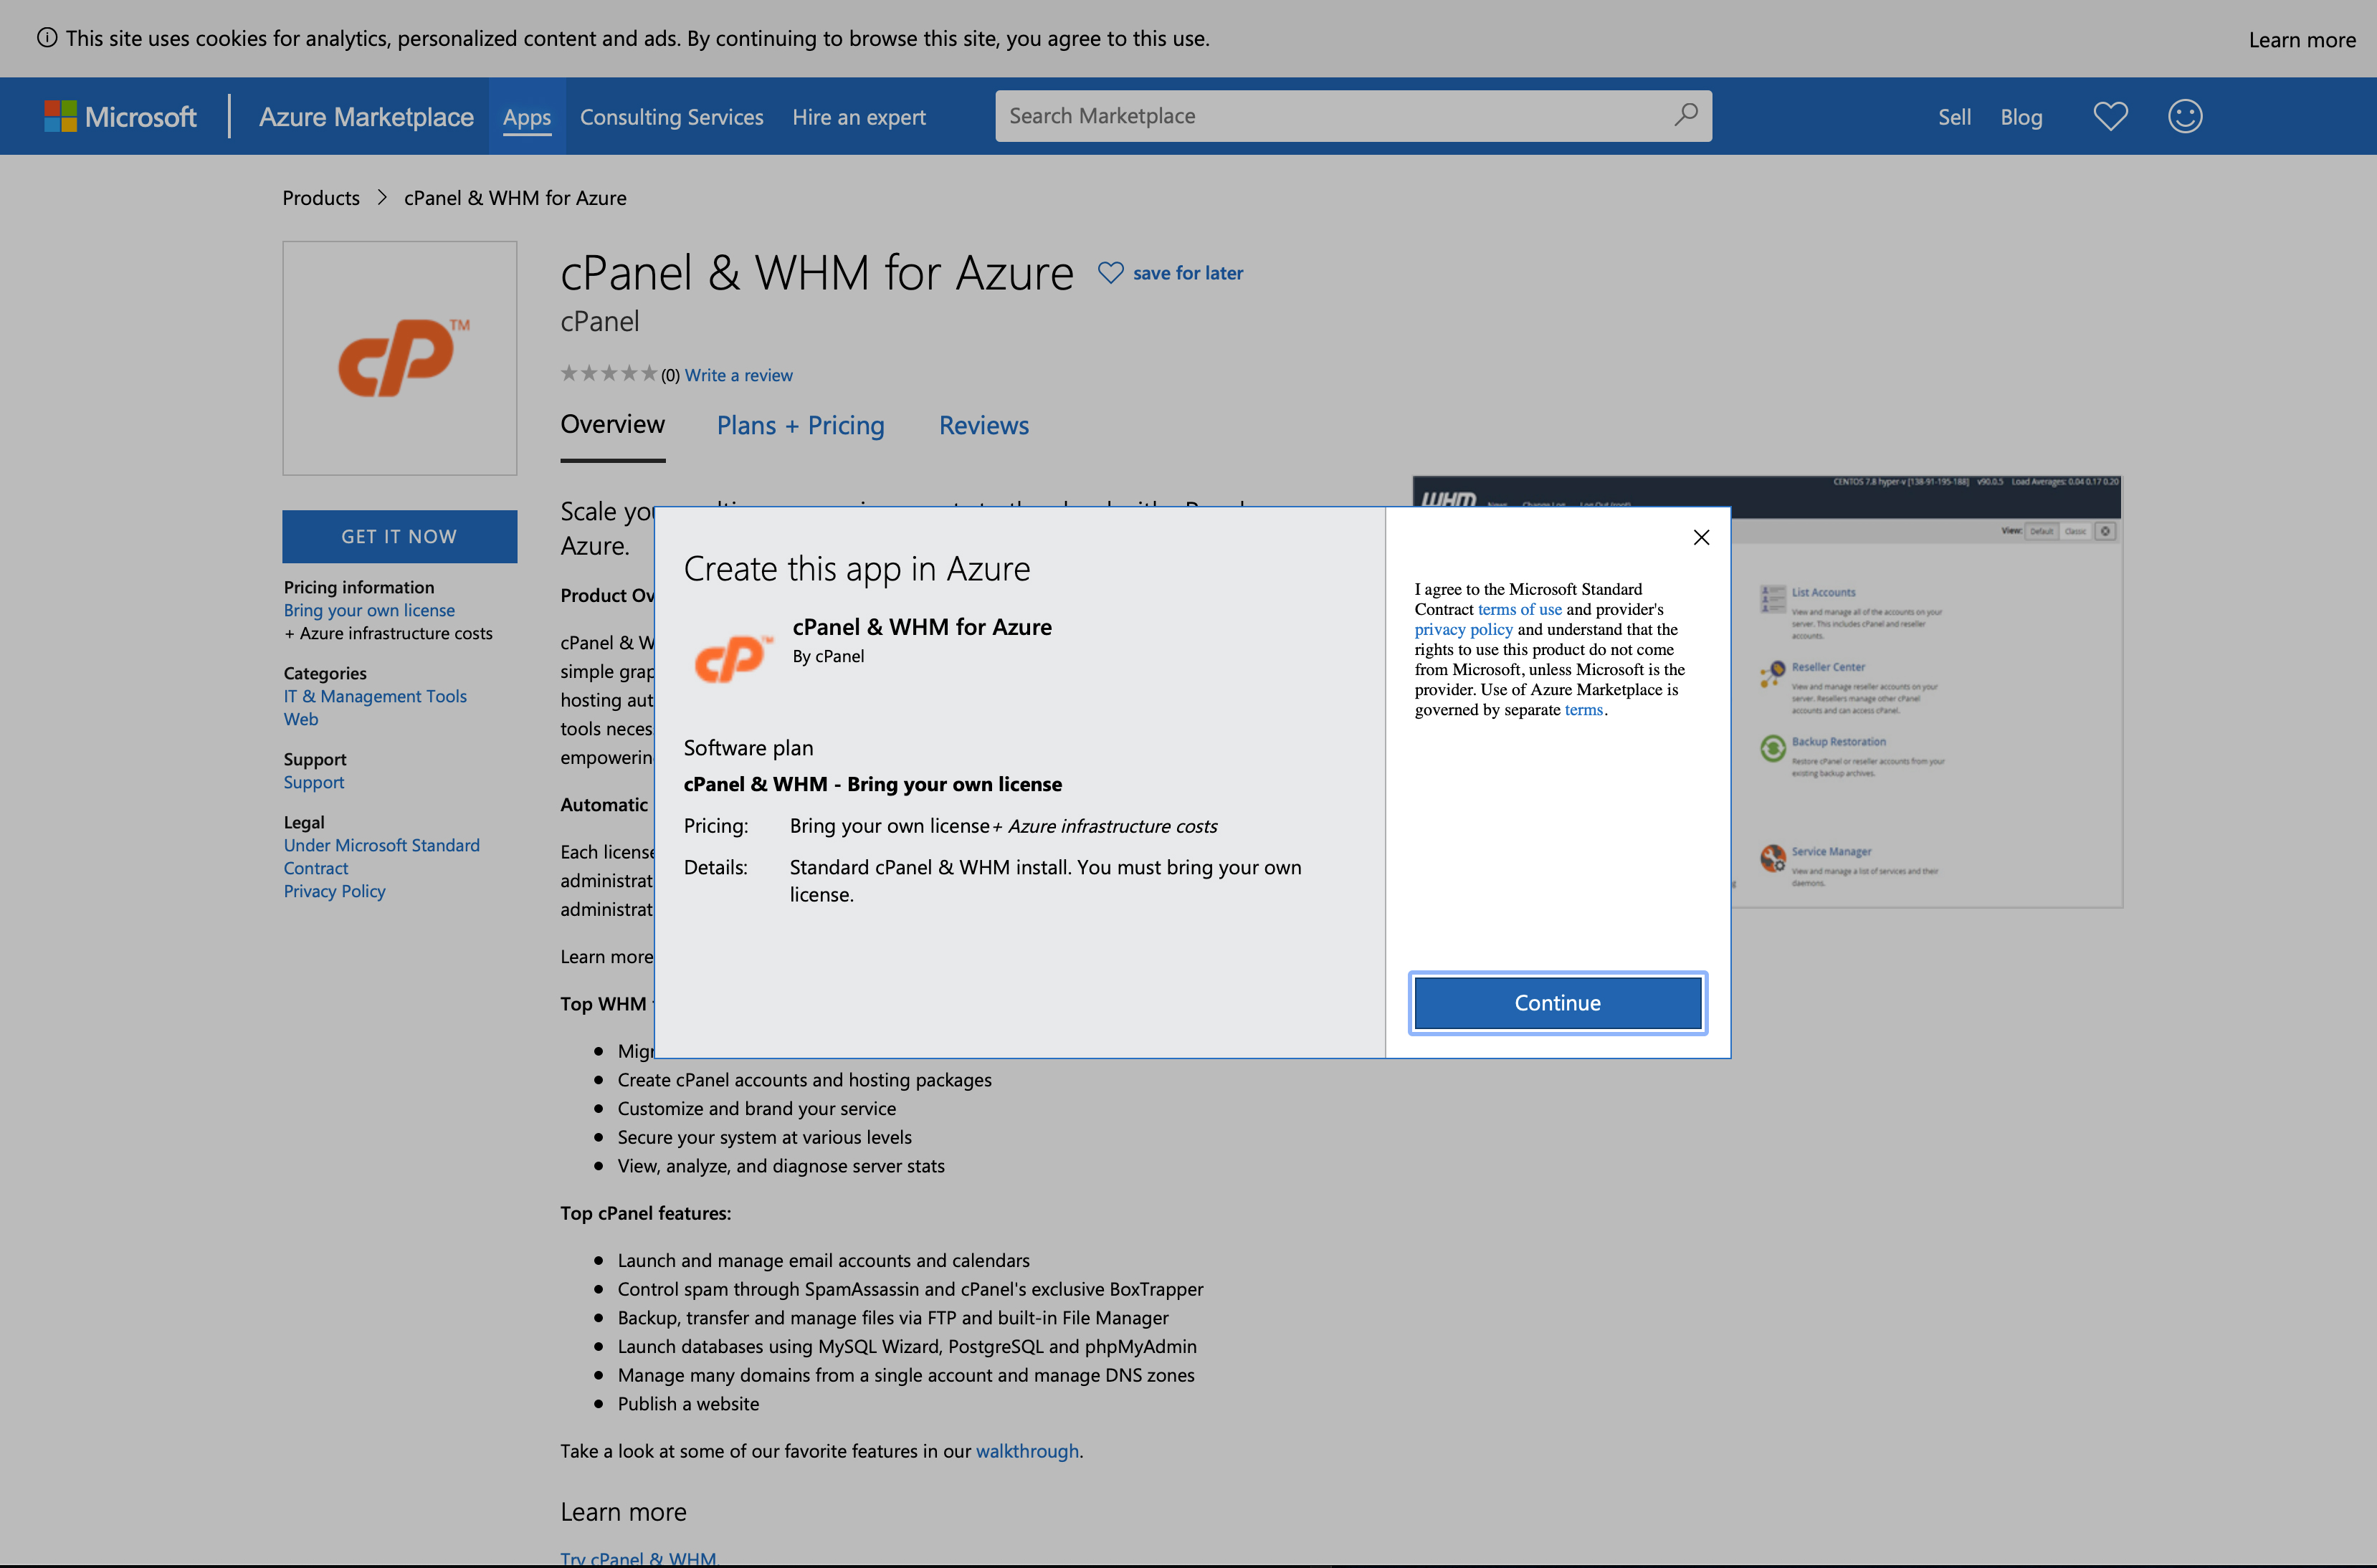Switch to the Plans + Pricing tab

800,425
